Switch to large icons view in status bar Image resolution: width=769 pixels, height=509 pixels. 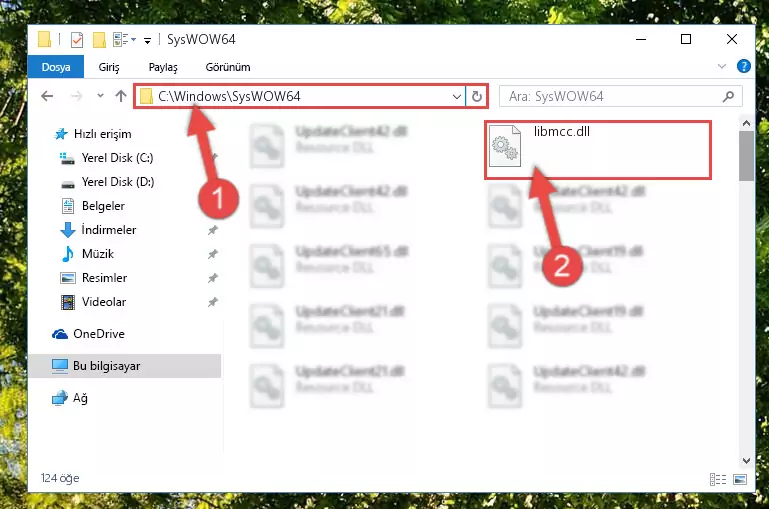pos(740,479)
